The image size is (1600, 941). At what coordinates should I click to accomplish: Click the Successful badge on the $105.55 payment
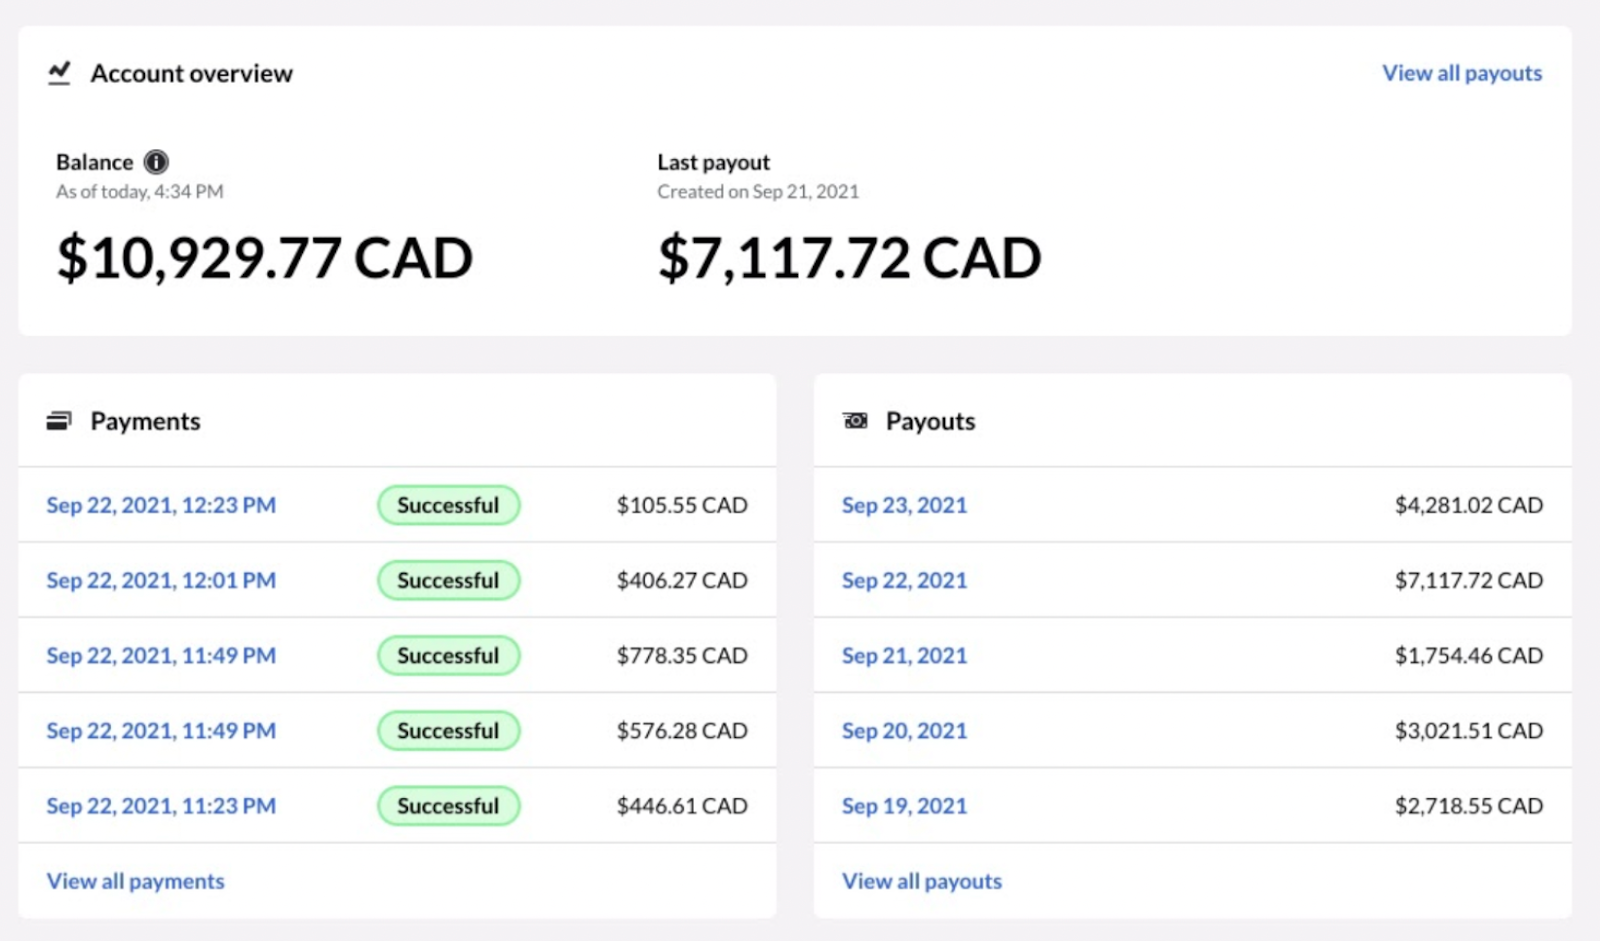click(448, 505)
